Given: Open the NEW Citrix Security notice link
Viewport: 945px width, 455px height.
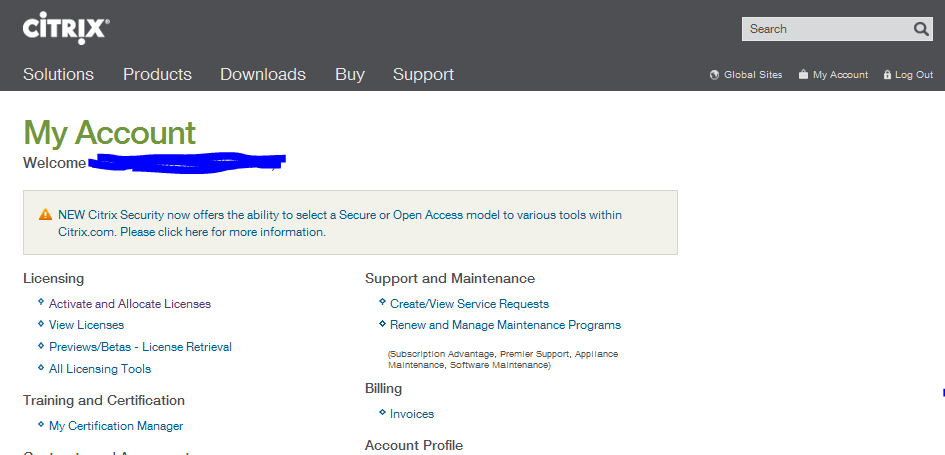Looking at the screenshot, I should tap(340, 223).
